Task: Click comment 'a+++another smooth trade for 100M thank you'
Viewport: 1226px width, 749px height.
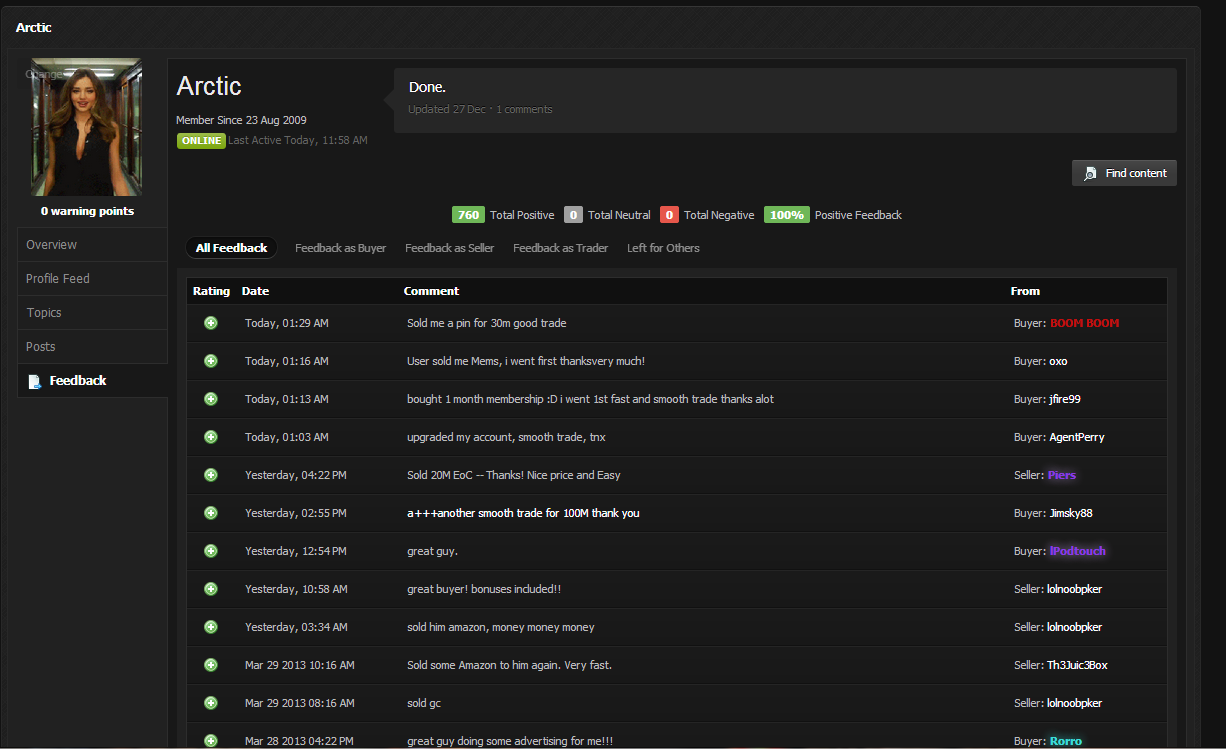Action: (523, 513)
